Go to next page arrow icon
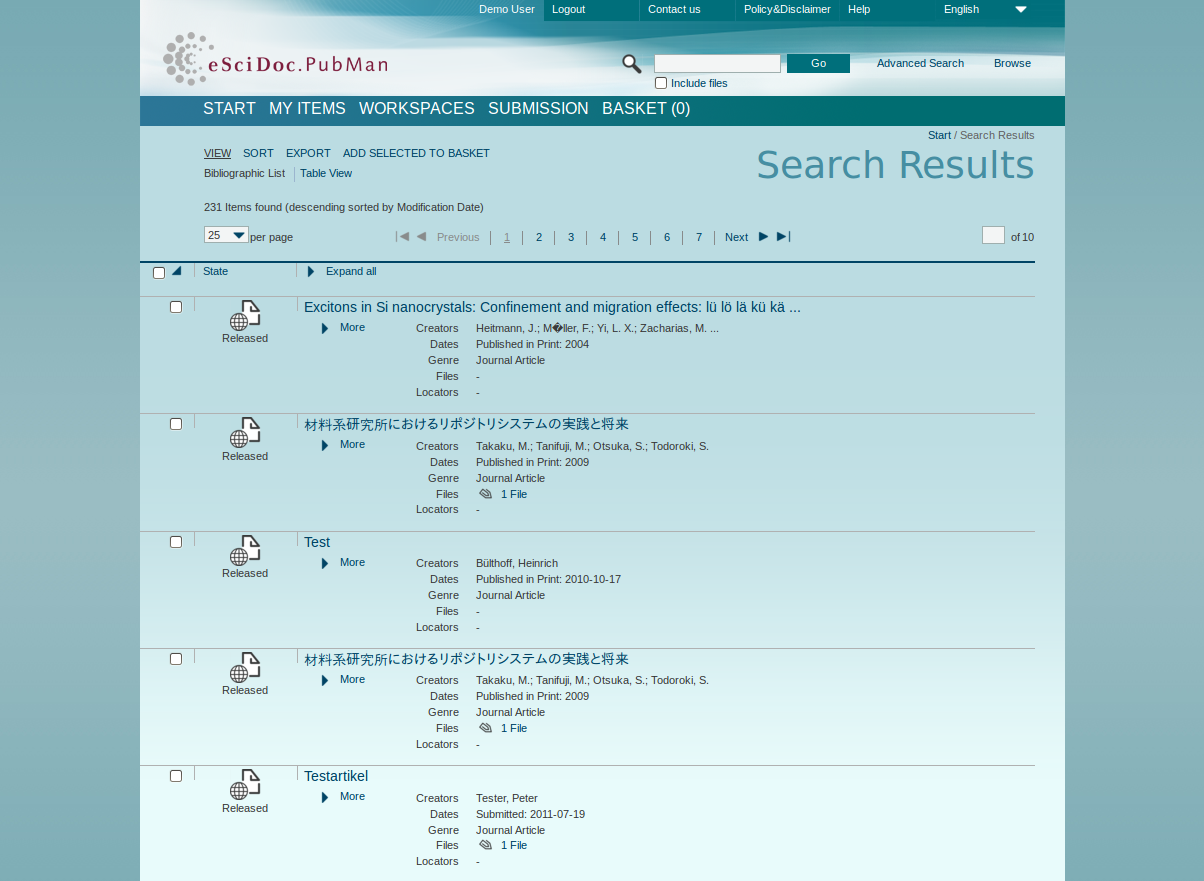Viewport: 1204px width, 881px height. tap(763, 237)
